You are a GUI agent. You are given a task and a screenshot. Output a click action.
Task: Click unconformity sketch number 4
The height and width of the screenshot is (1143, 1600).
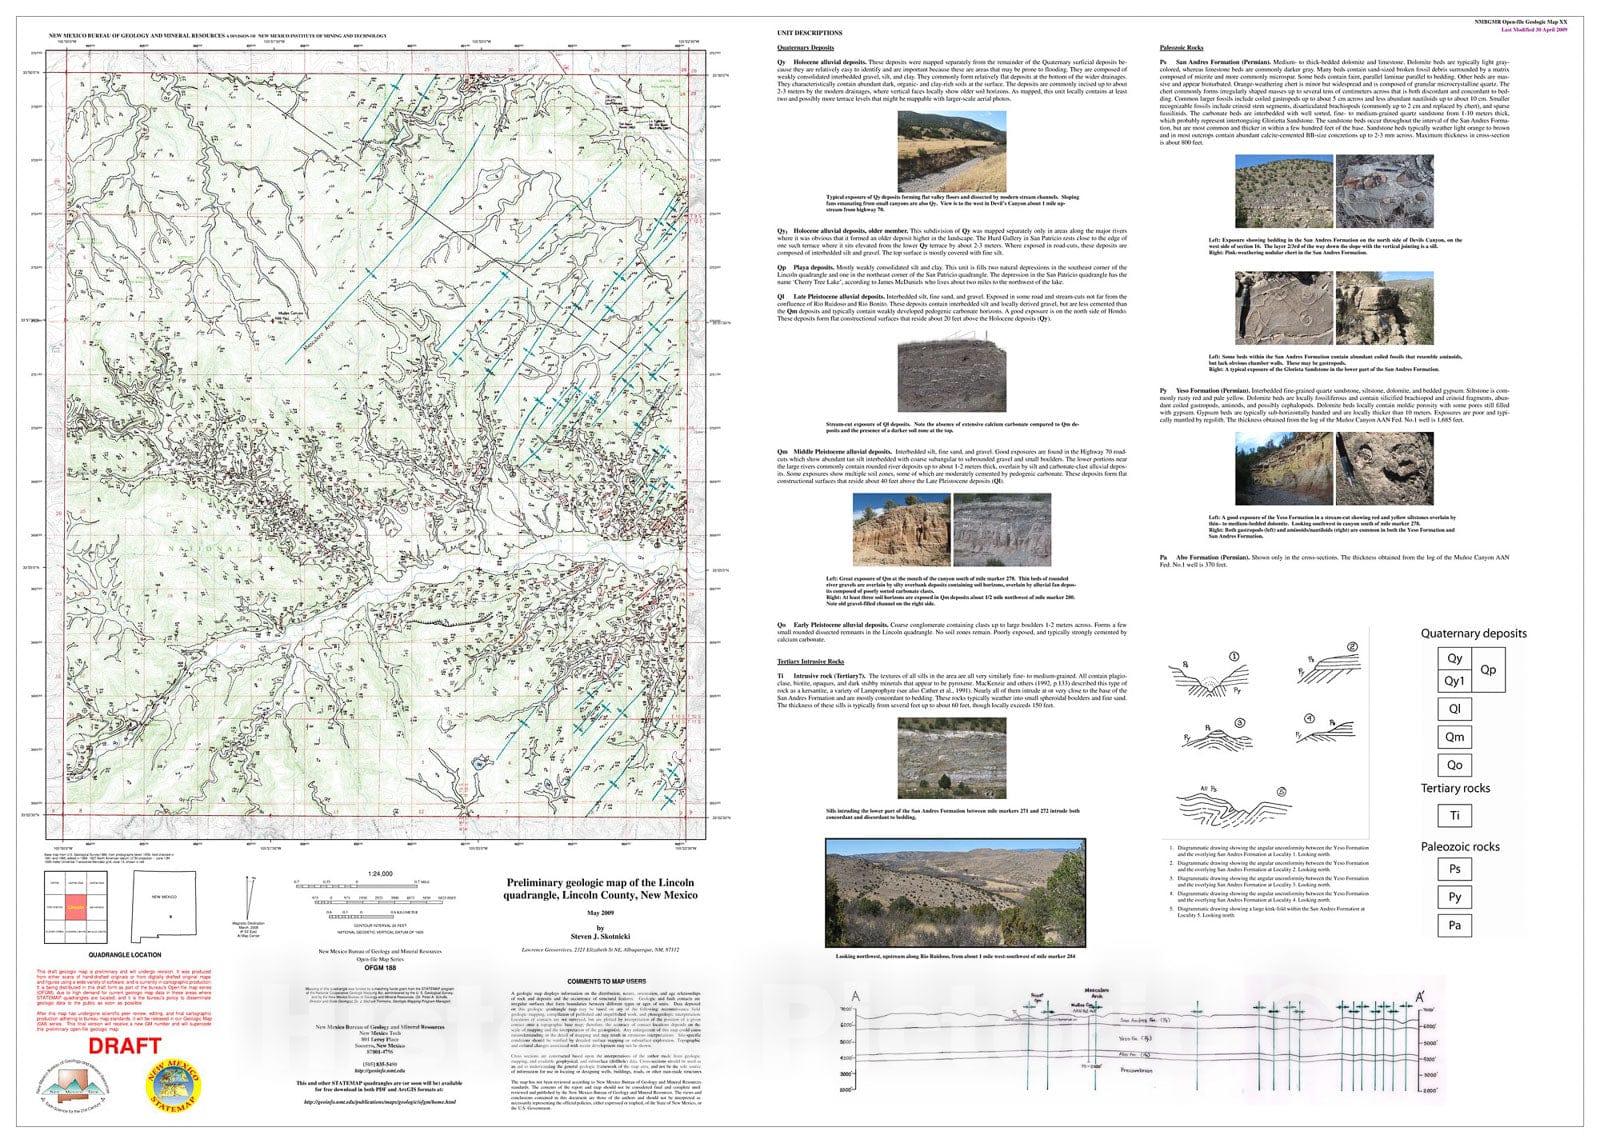tap(1328, 729)
